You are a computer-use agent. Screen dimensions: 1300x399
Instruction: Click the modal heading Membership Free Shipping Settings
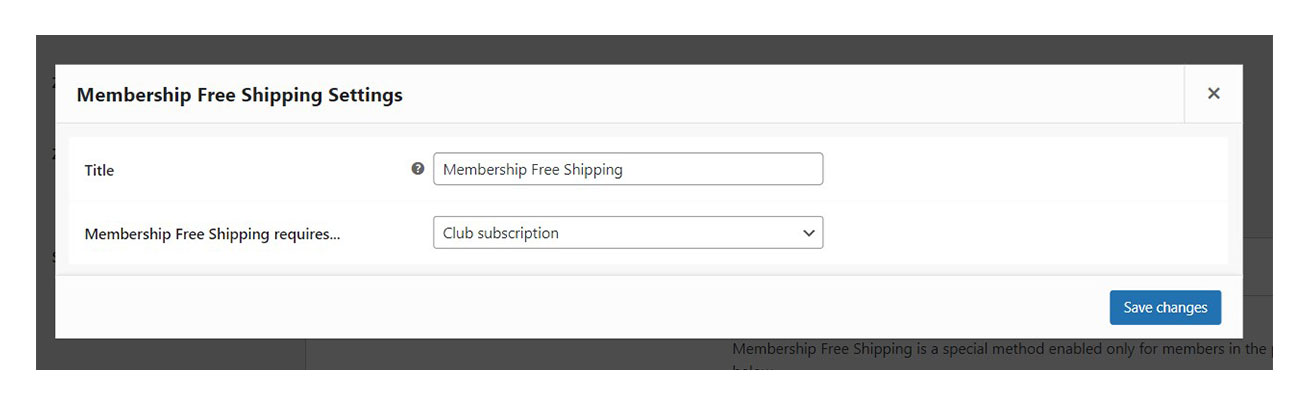coord(240,95)
